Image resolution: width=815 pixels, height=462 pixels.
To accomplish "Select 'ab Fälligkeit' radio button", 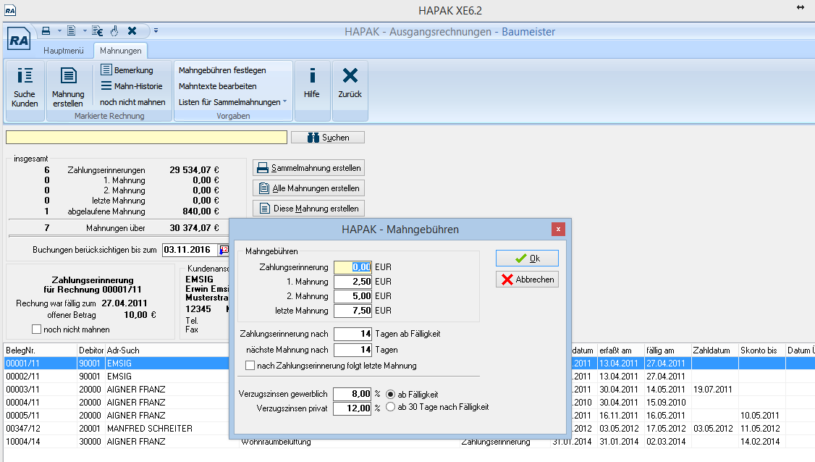I will point(390,394).
